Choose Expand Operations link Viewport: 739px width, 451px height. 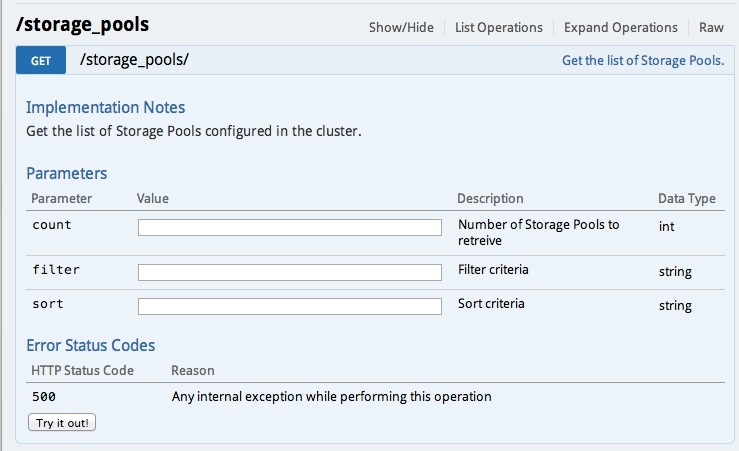tap(621, 27)
